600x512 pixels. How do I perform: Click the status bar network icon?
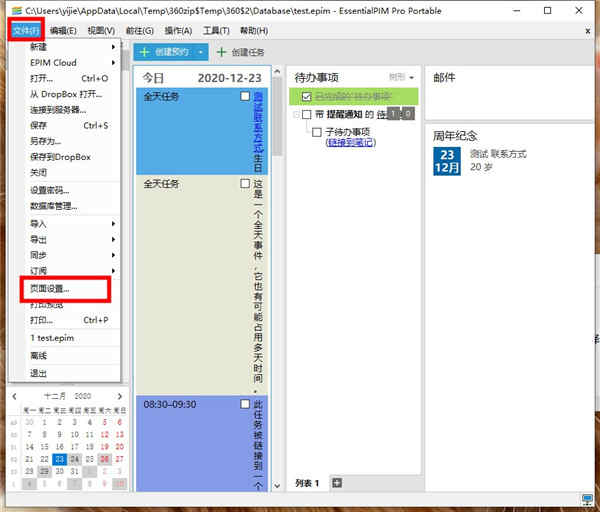[587, 499]
